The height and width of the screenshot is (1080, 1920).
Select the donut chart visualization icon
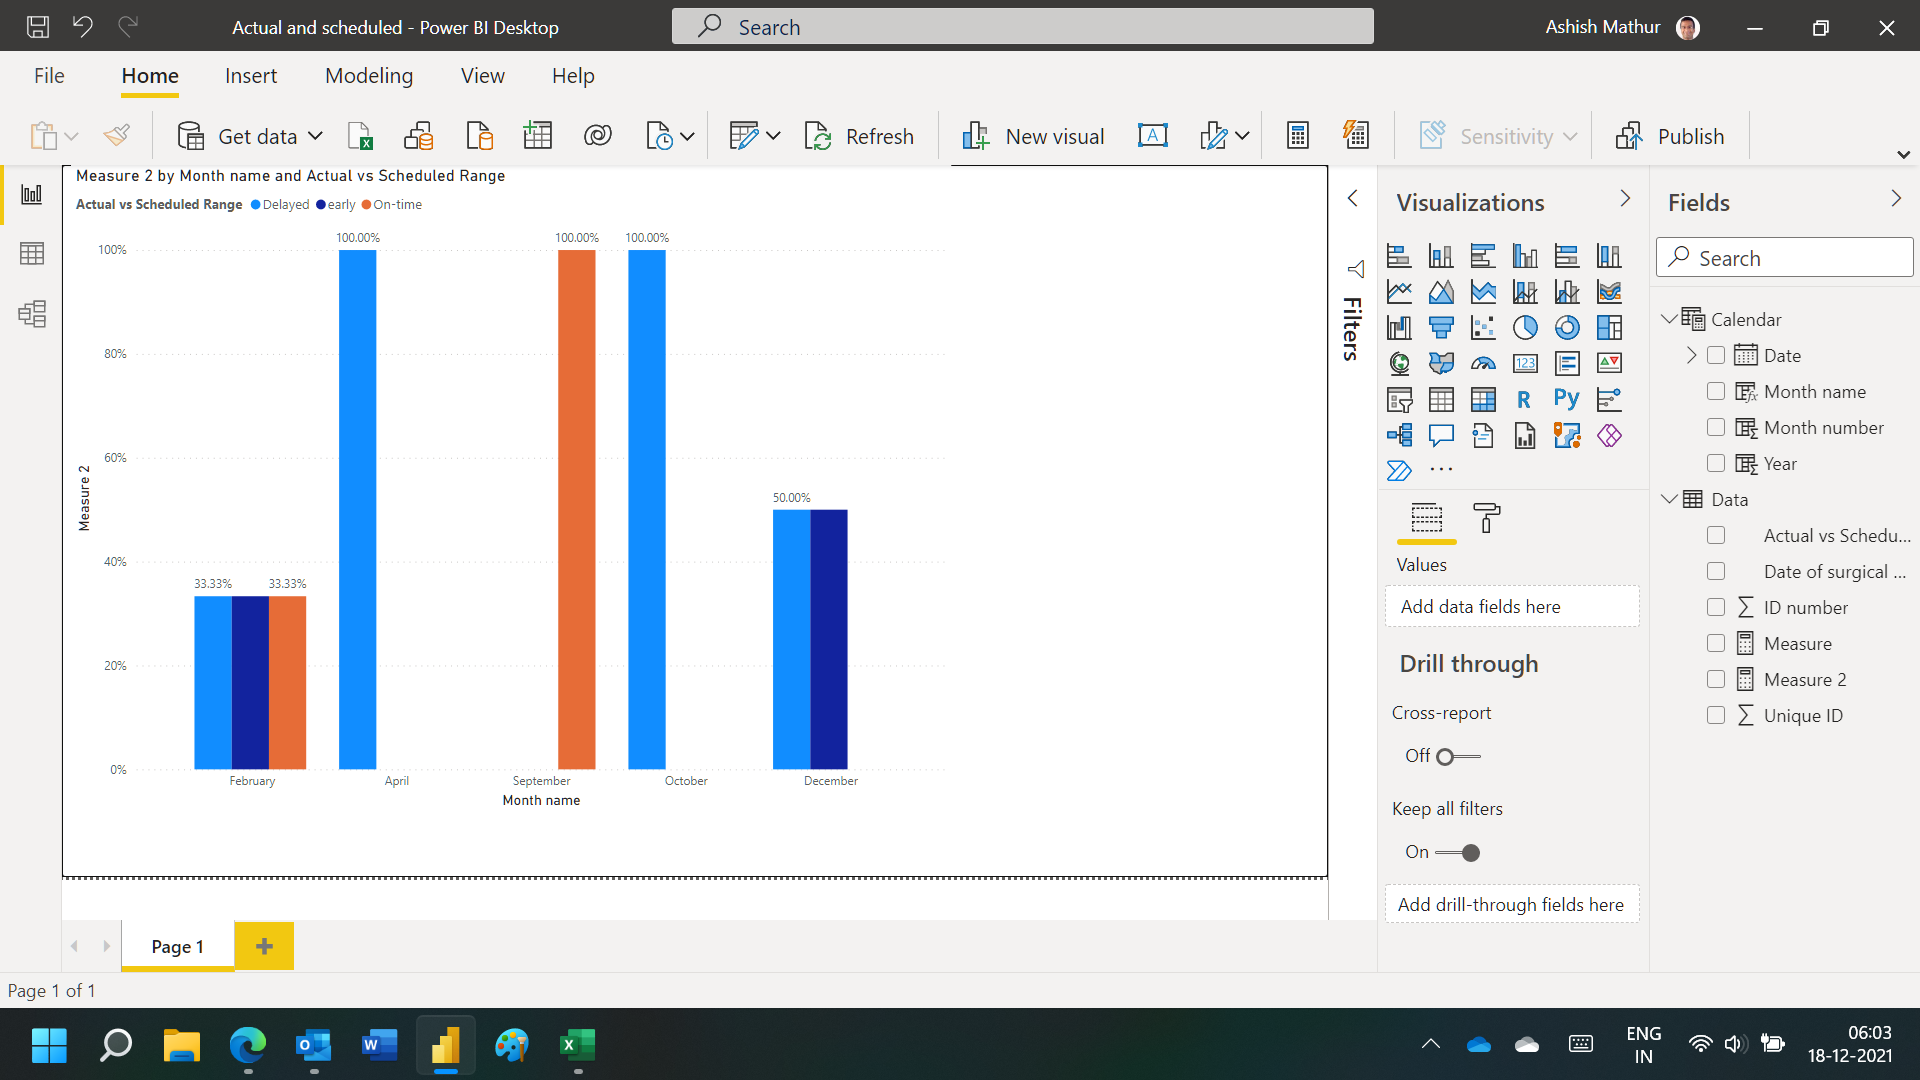click(x=1567, y=328)
